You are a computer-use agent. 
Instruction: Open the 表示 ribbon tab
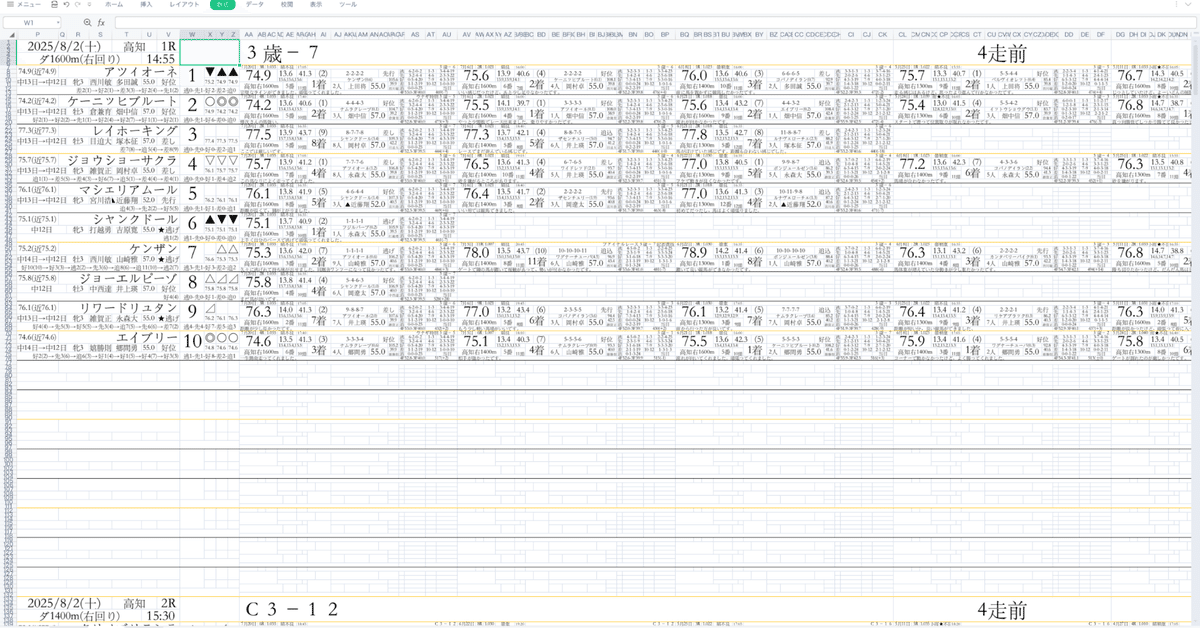coord(316,5)
